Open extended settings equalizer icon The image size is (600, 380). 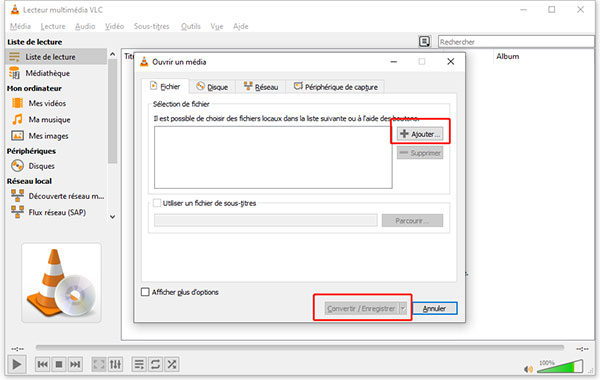click(115, 364)
